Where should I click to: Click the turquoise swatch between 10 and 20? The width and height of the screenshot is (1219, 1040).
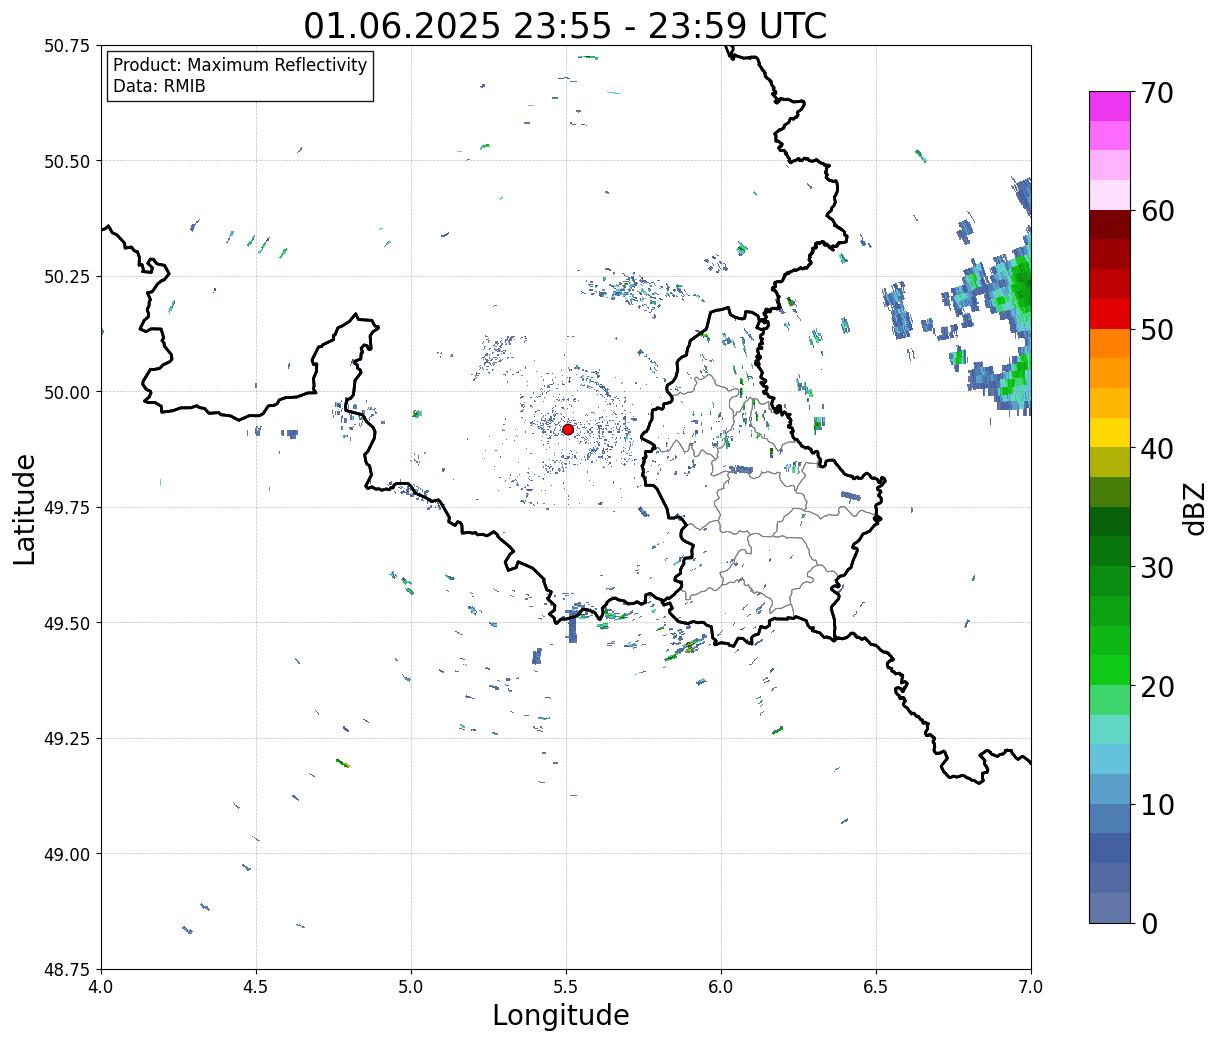(x=1110, y=730)
